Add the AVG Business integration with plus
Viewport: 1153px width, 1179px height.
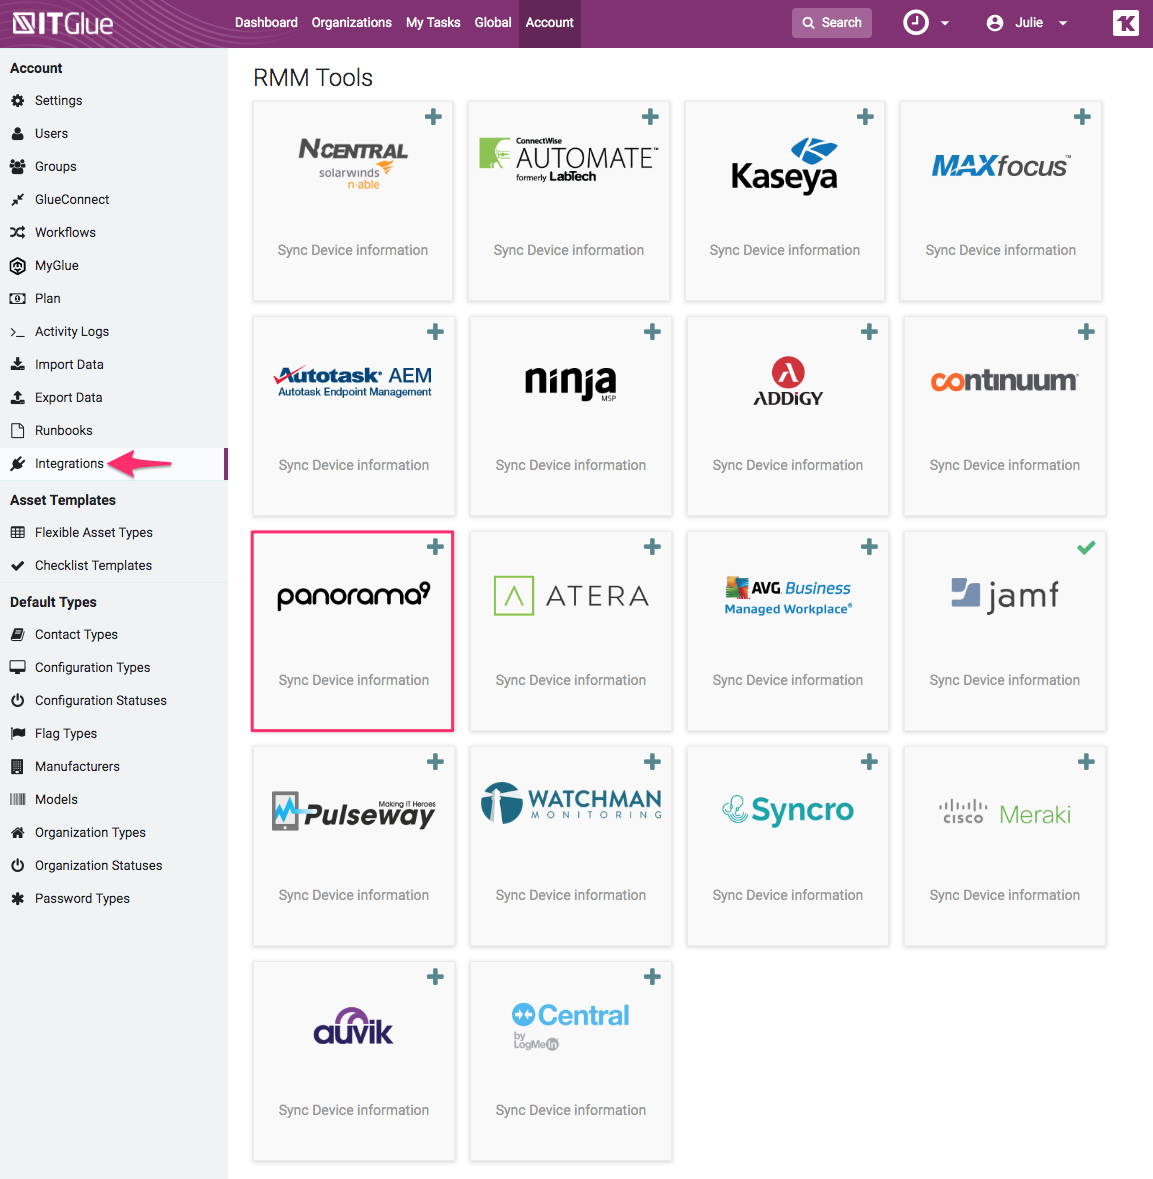coord(869,547)
